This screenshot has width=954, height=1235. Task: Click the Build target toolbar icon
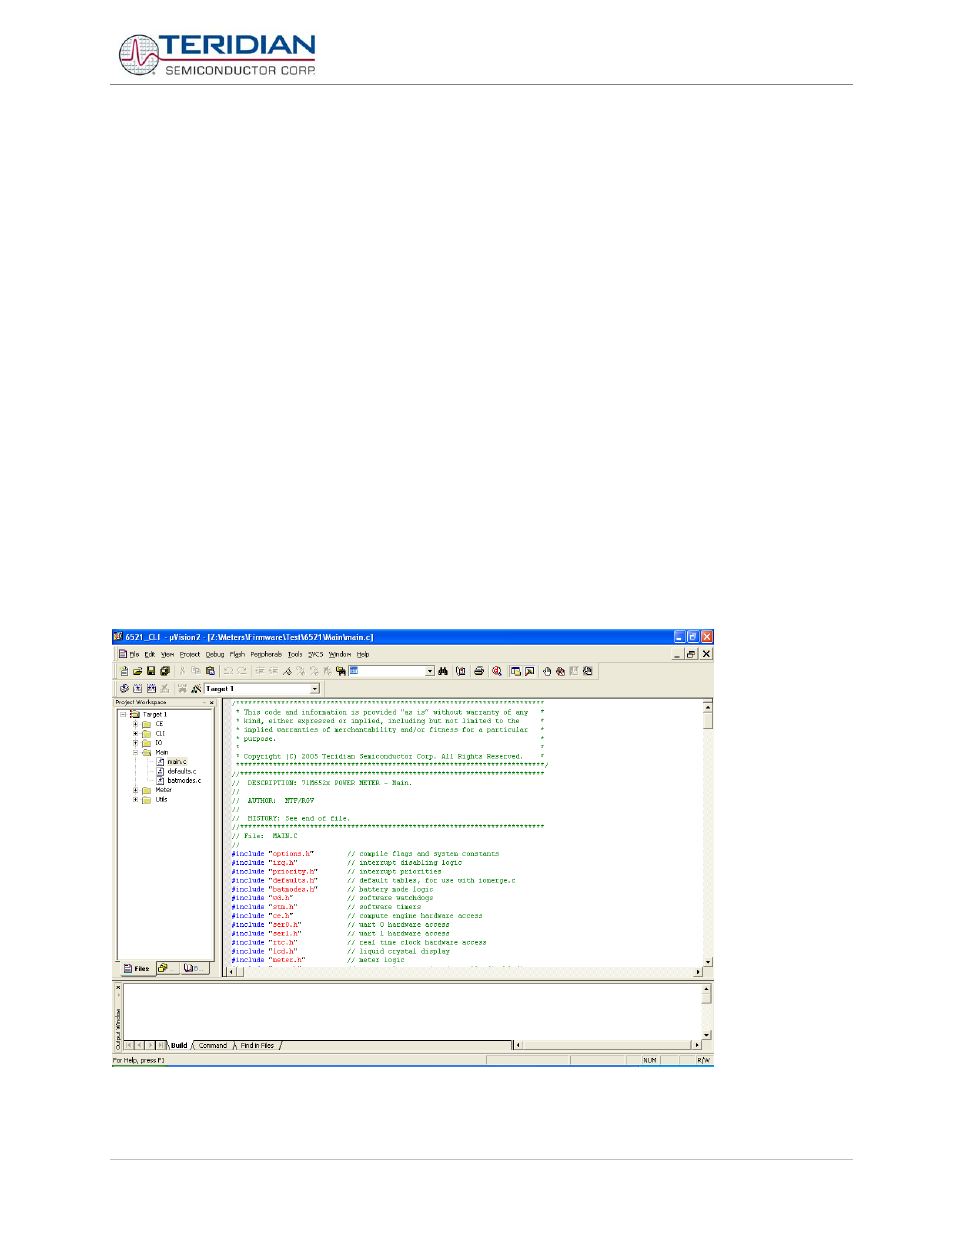point(138,688)
